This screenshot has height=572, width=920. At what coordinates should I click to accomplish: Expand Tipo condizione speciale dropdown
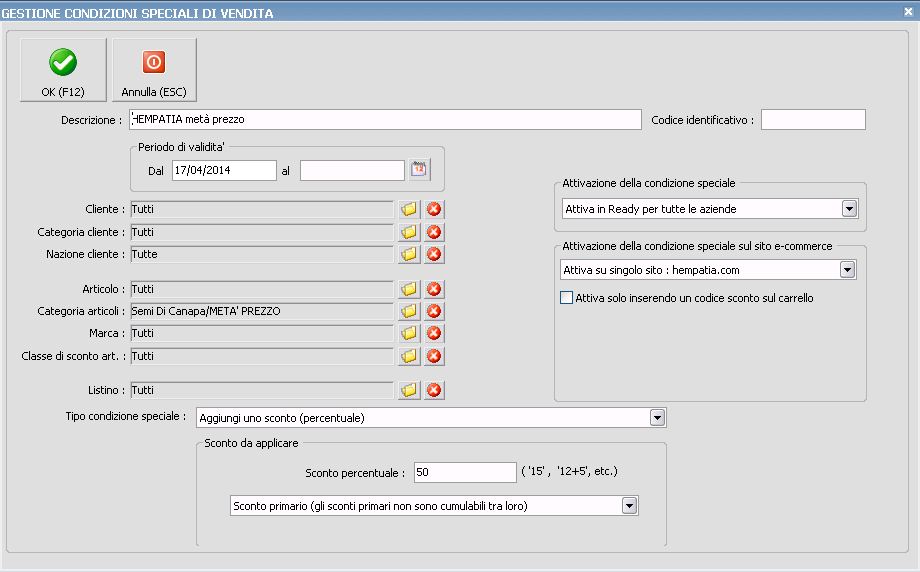pyautogui.click(x=657, y=417)
